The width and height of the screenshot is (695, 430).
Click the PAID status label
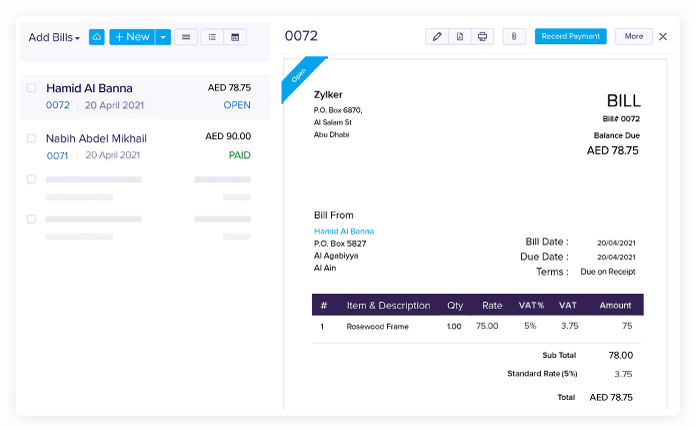[x=240, y=155]
